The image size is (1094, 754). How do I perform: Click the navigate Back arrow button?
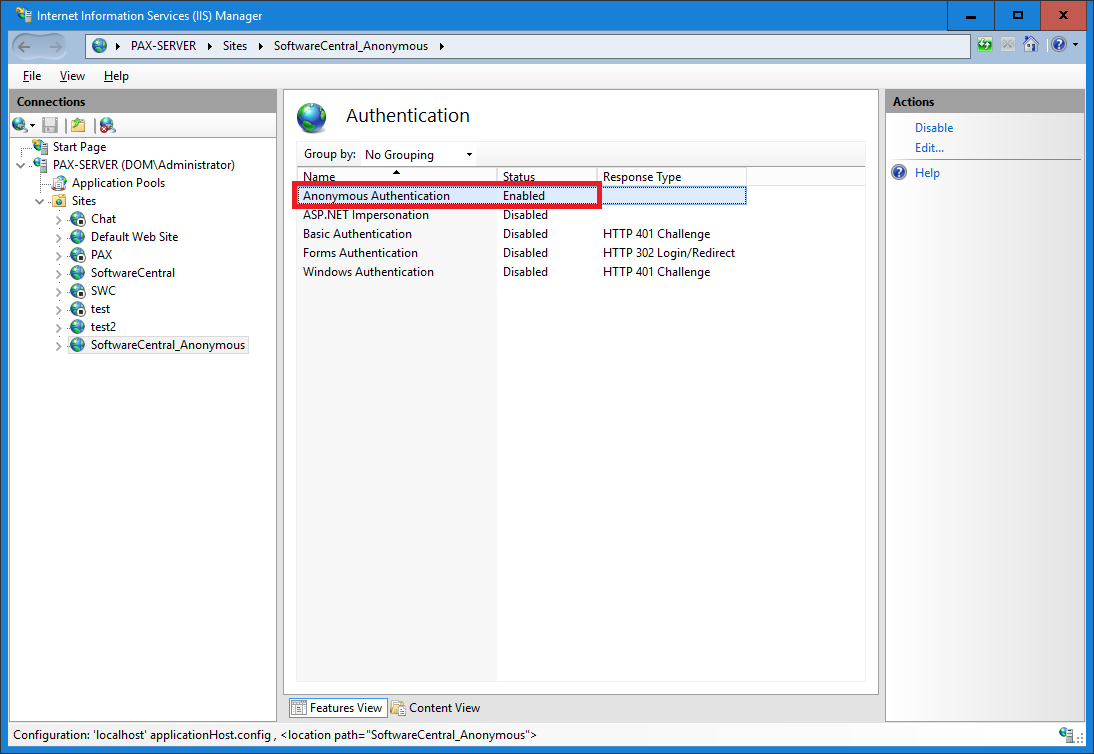click(x=25, y=46)
